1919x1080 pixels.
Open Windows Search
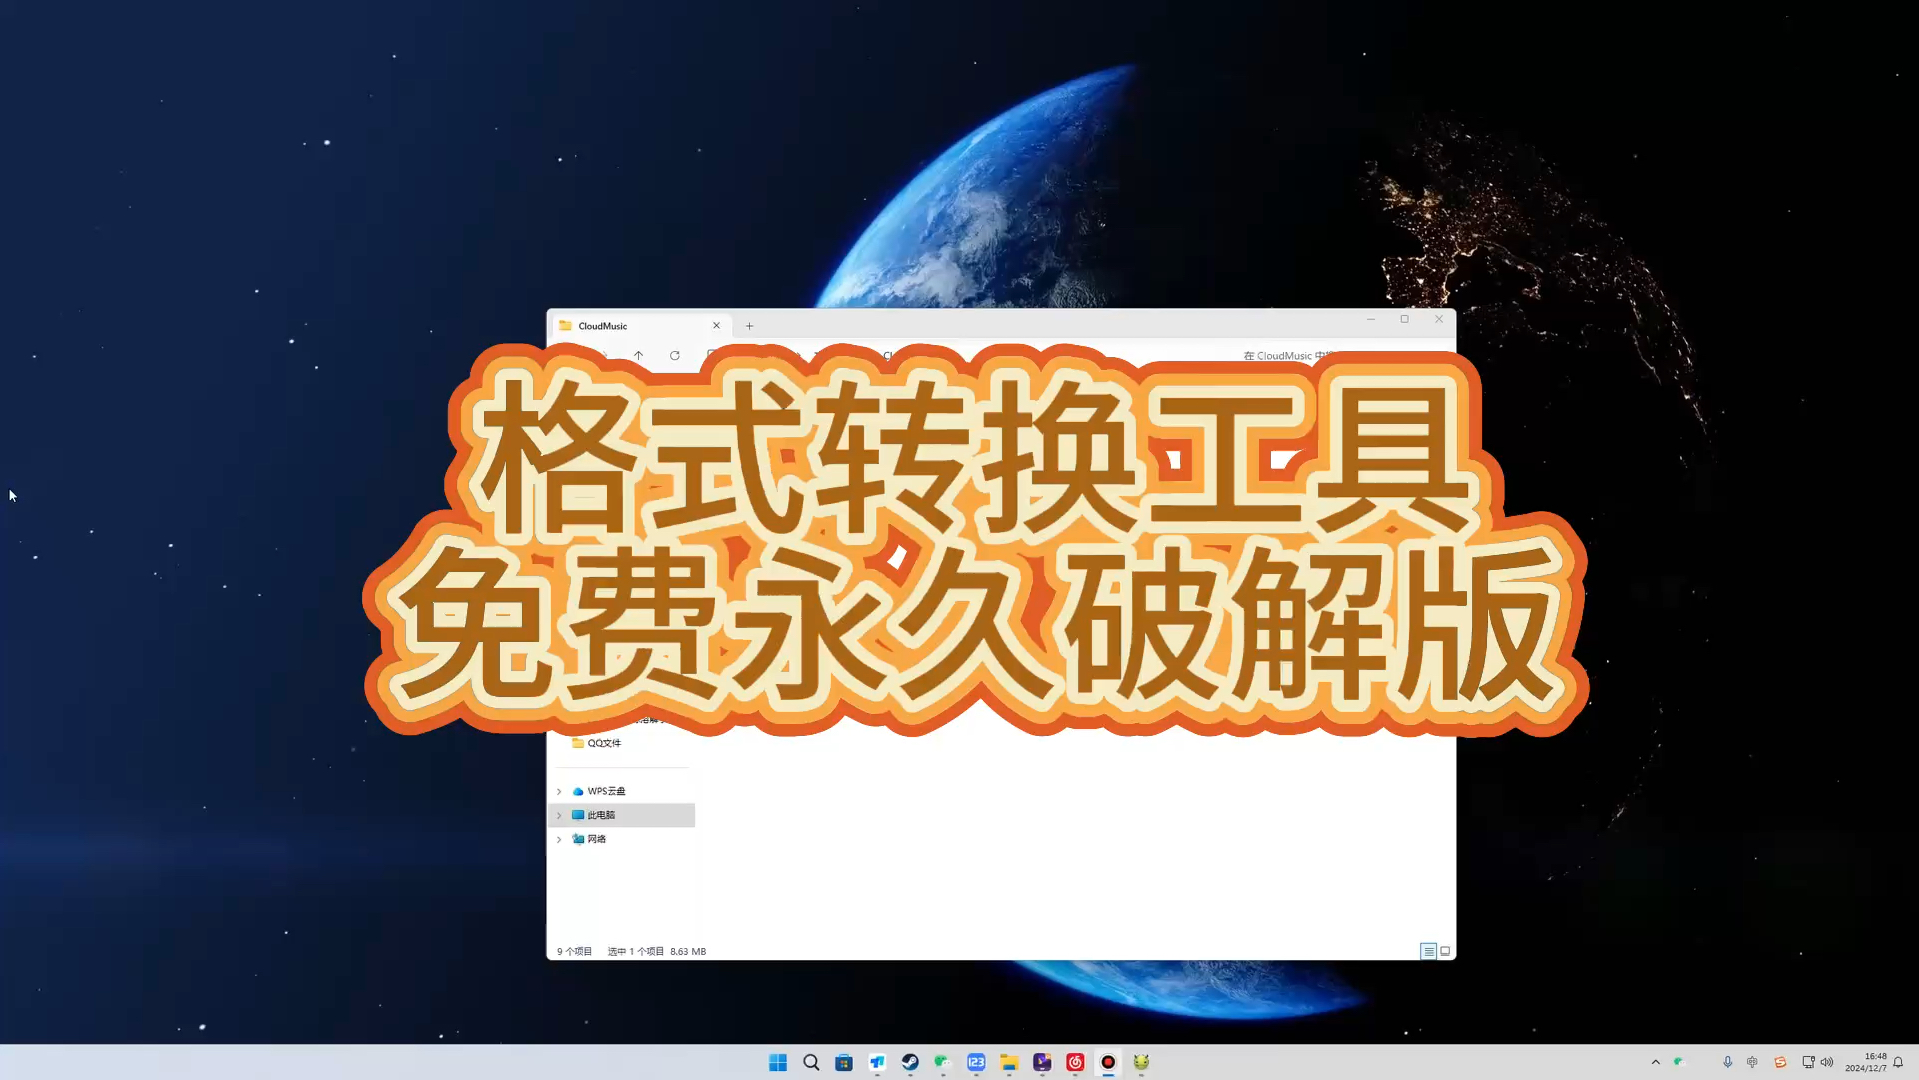coord(811,1062)
